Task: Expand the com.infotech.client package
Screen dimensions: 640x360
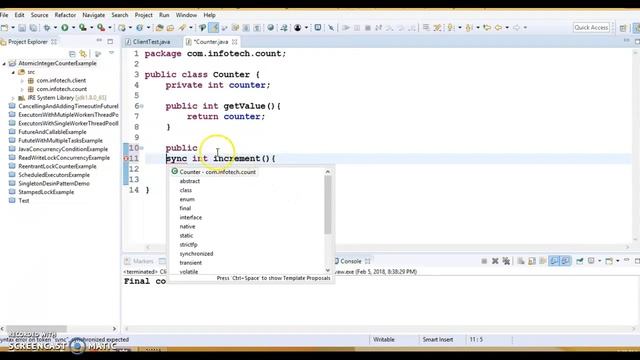Action: (22, 81)
